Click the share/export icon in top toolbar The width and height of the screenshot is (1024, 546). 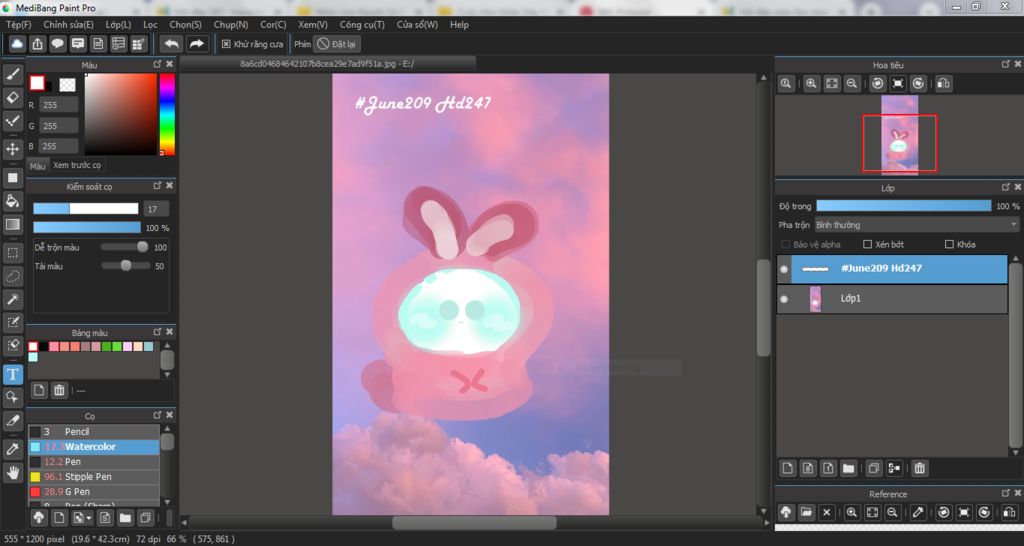[x=38, y=44]
